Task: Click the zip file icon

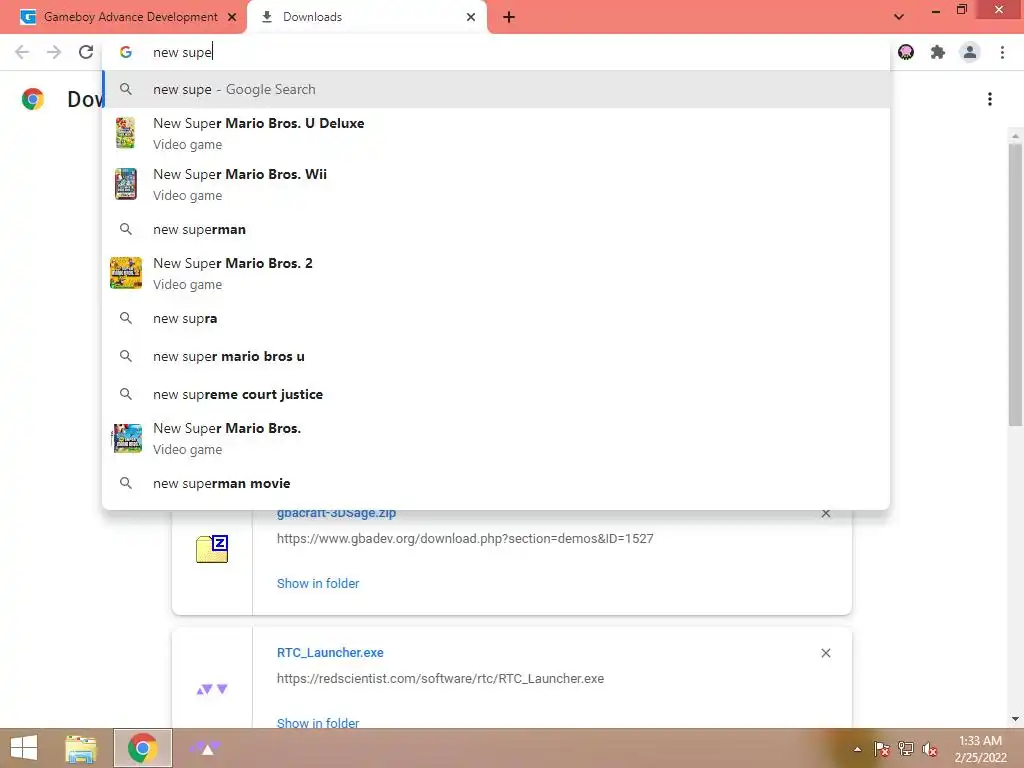Action: pos(212,549)
